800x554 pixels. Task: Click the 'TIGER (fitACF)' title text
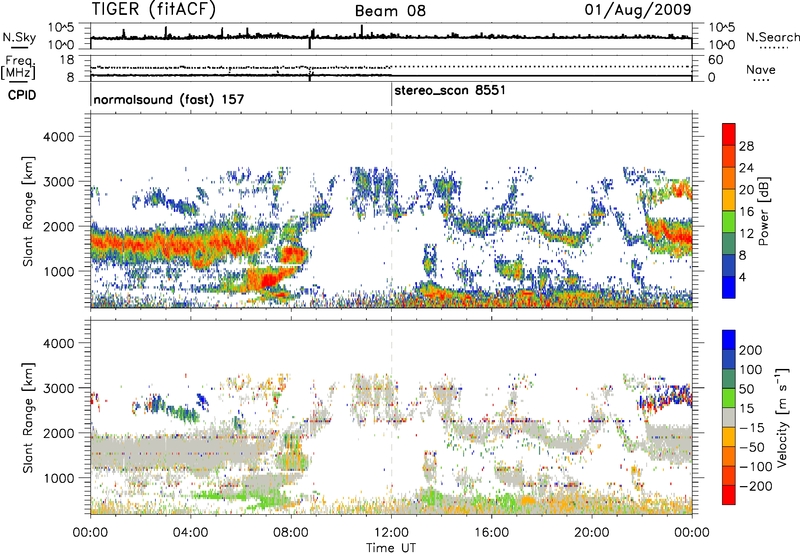(154, 9)
